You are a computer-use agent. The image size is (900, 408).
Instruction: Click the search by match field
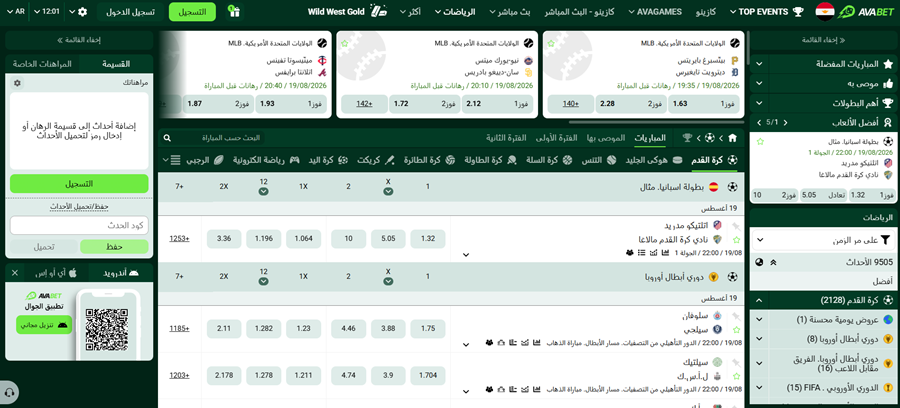218,138
